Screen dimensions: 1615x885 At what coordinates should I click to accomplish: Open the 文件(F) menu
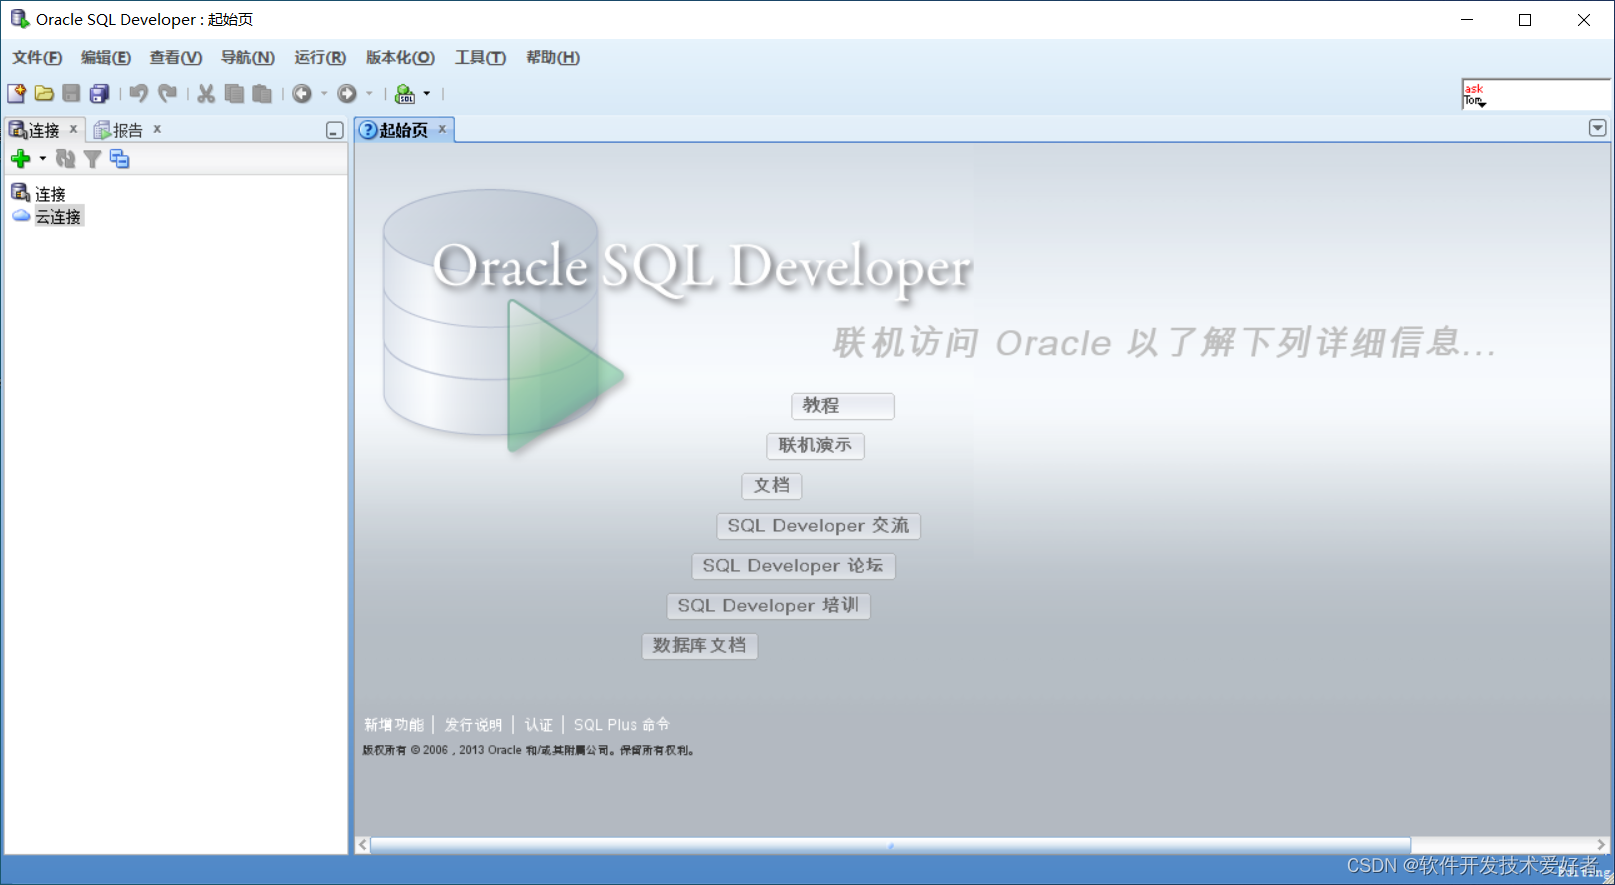pyautogui.click(x=37, y=57)
